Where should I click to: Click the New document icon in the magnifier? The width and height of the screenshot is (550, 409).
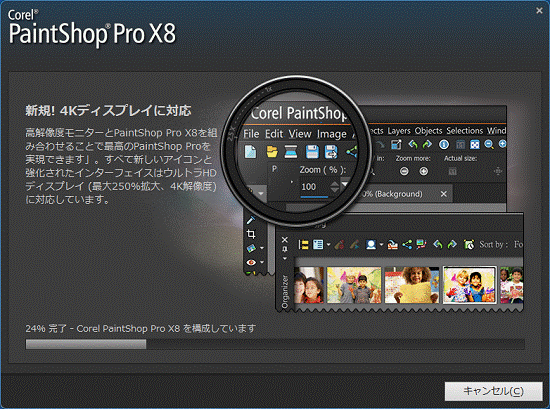250,152
